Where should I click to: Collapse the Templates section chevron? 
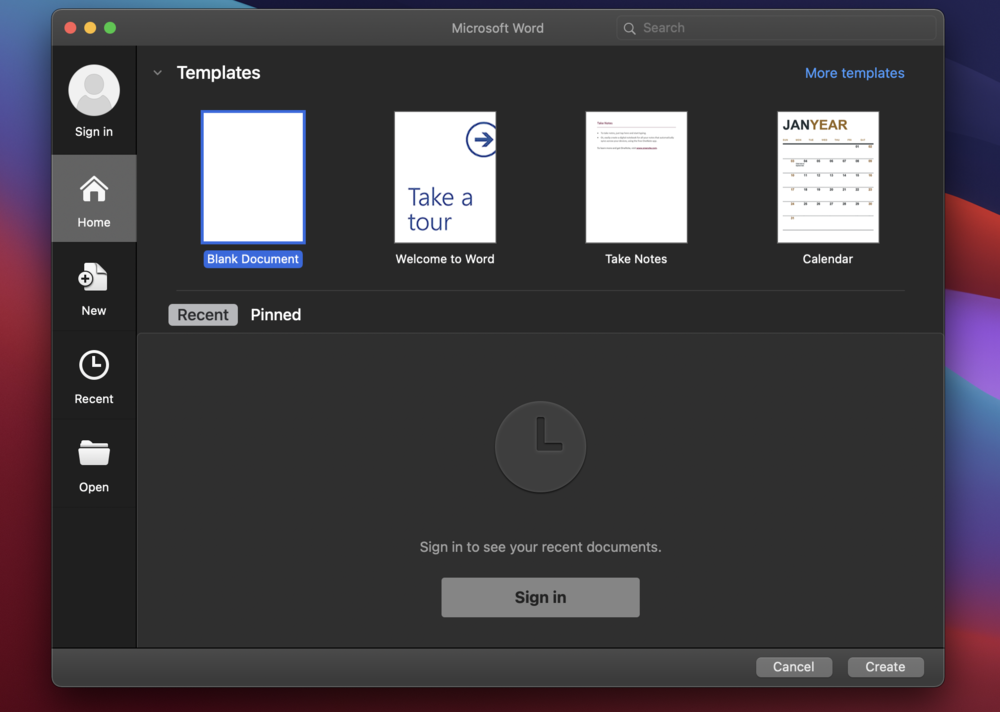pyautogui.click(x=157, y=73)
